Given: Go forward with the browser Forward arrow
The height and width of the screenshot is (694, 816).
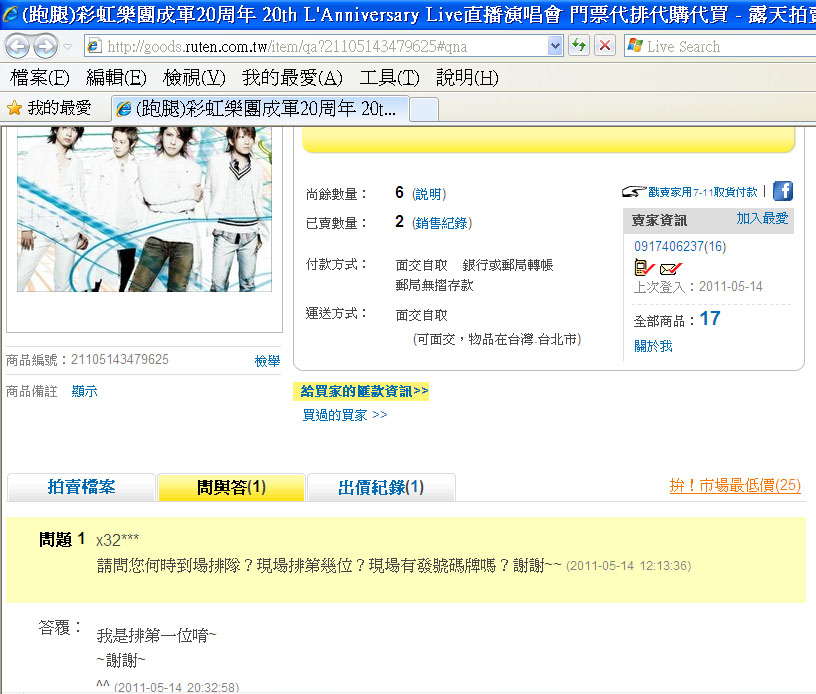Looking at the screenshot, I should [x=46, y=47].
